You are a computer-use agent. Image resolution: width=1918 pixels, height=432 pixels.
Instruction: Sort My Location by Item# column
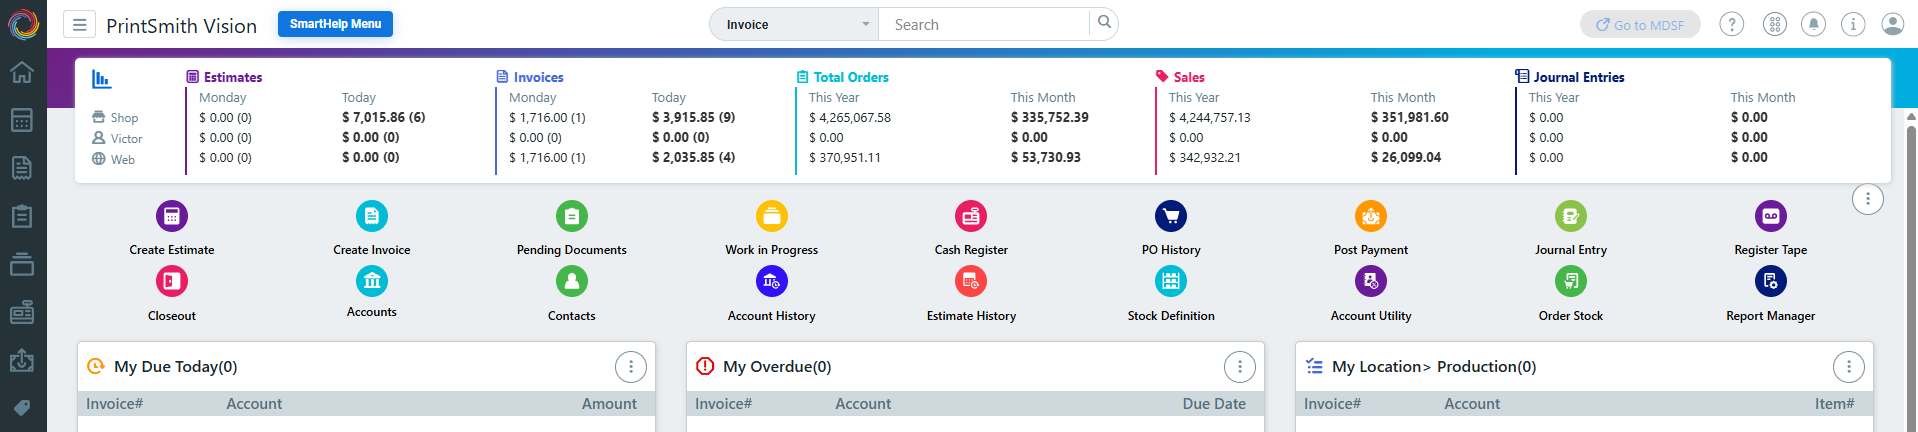click(x=1835, y=404)
